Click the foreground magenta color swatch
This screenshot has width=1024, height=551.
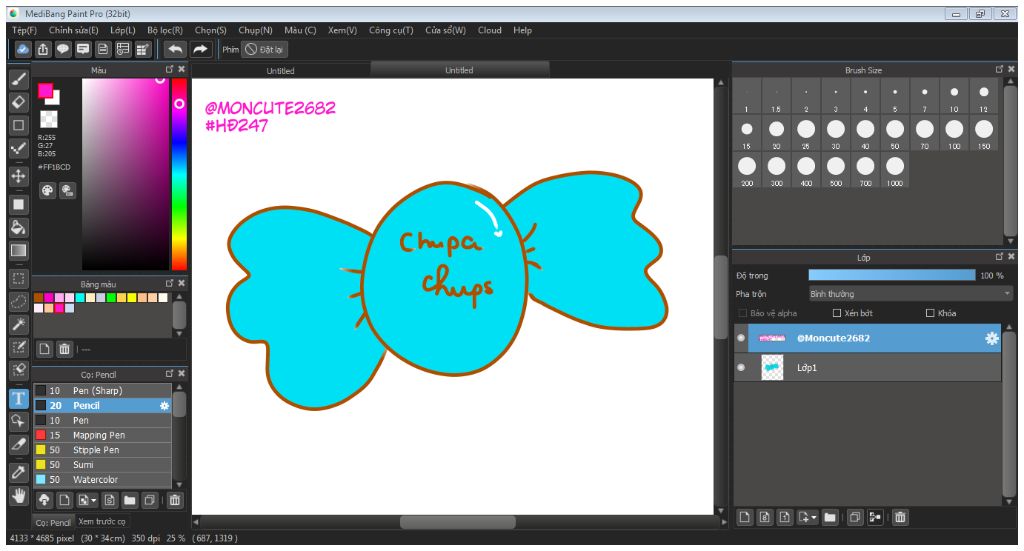[x=45, y=91]
